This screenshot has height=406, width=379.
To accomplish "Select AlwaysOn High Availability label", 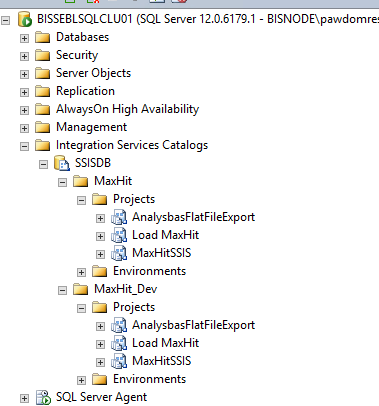I will click(x=127, y=109).
